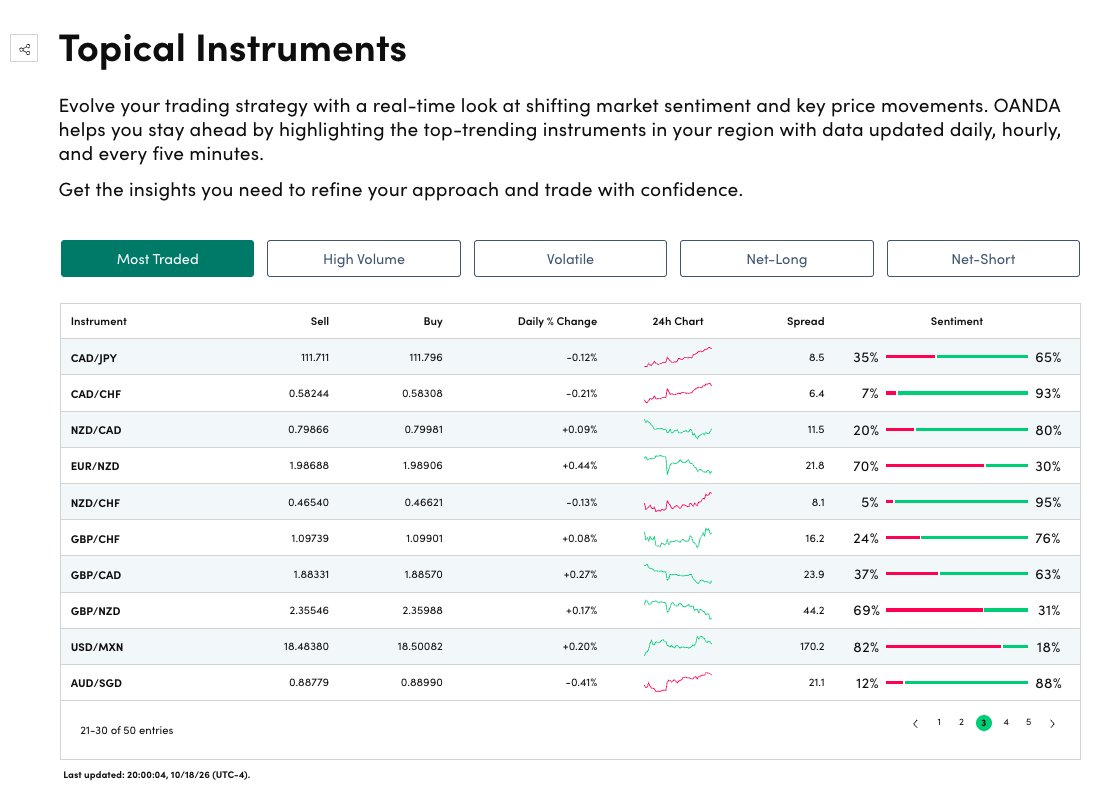Viewport: 1113px width, 799px height.
Task: Open the NZD/CAD instrument row
Action: pos(570,429)
